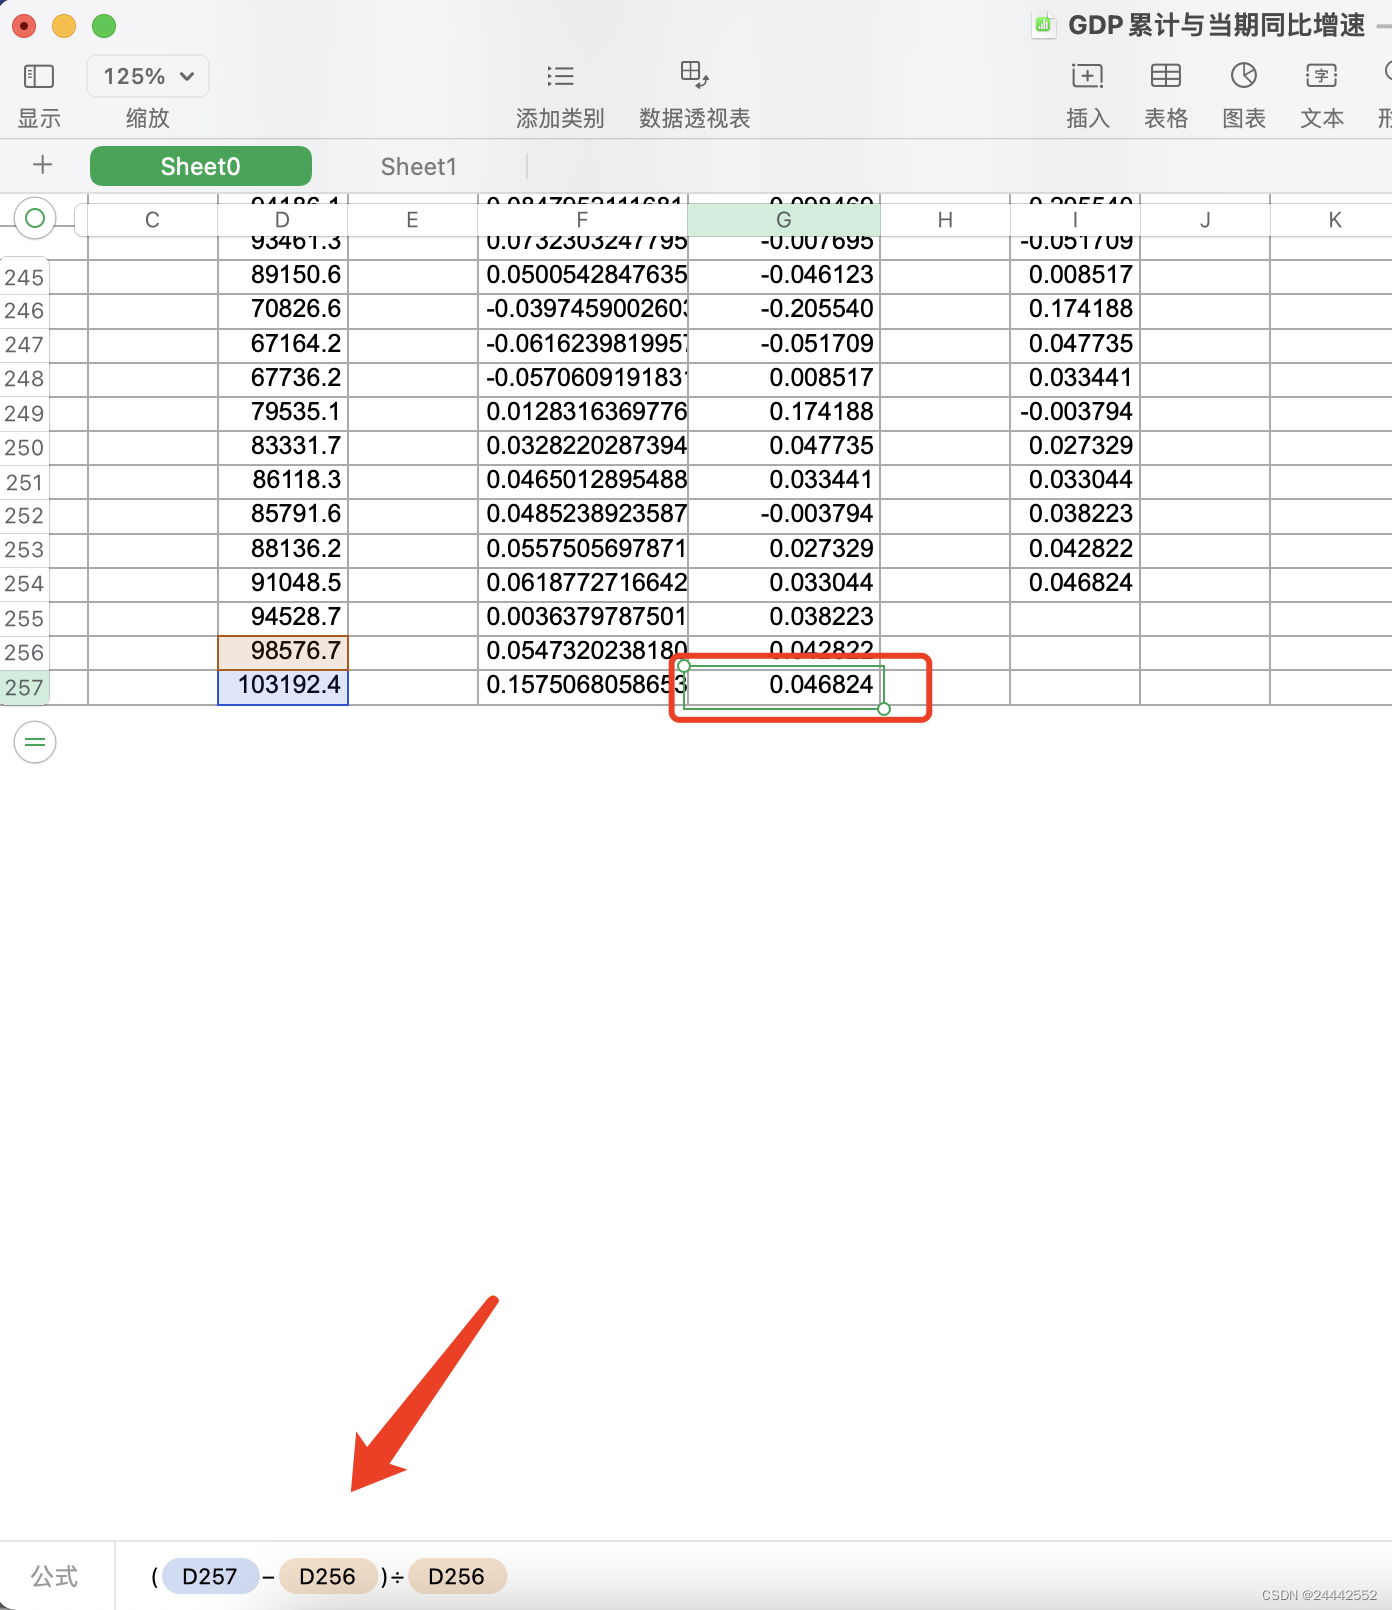Click the table select-all circle handle
Image resolution: width=1392 pixels, height=1610 pixels.
point(35,218)
